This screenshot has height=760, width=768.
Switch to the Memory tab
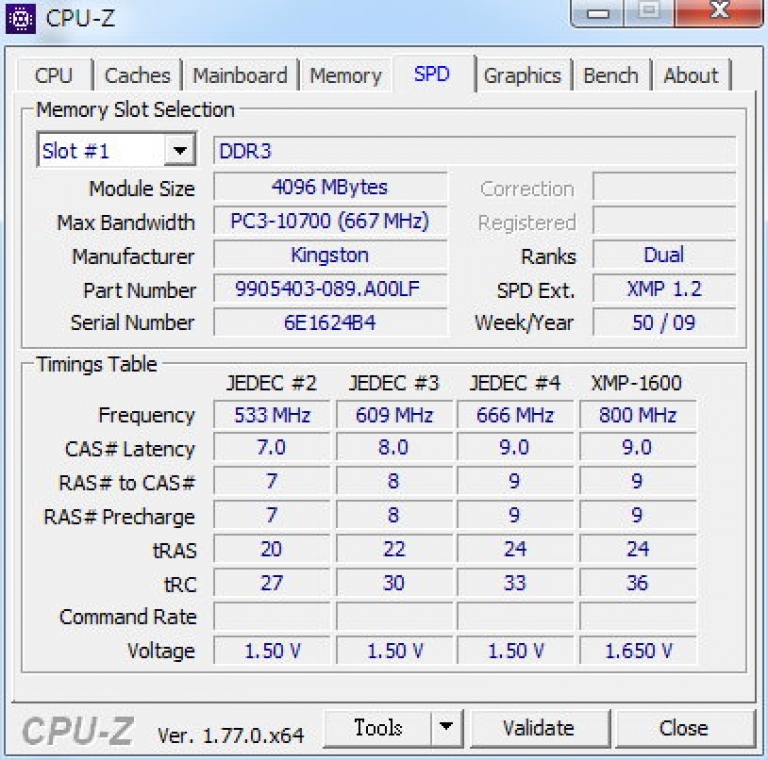tap(346, 75)
